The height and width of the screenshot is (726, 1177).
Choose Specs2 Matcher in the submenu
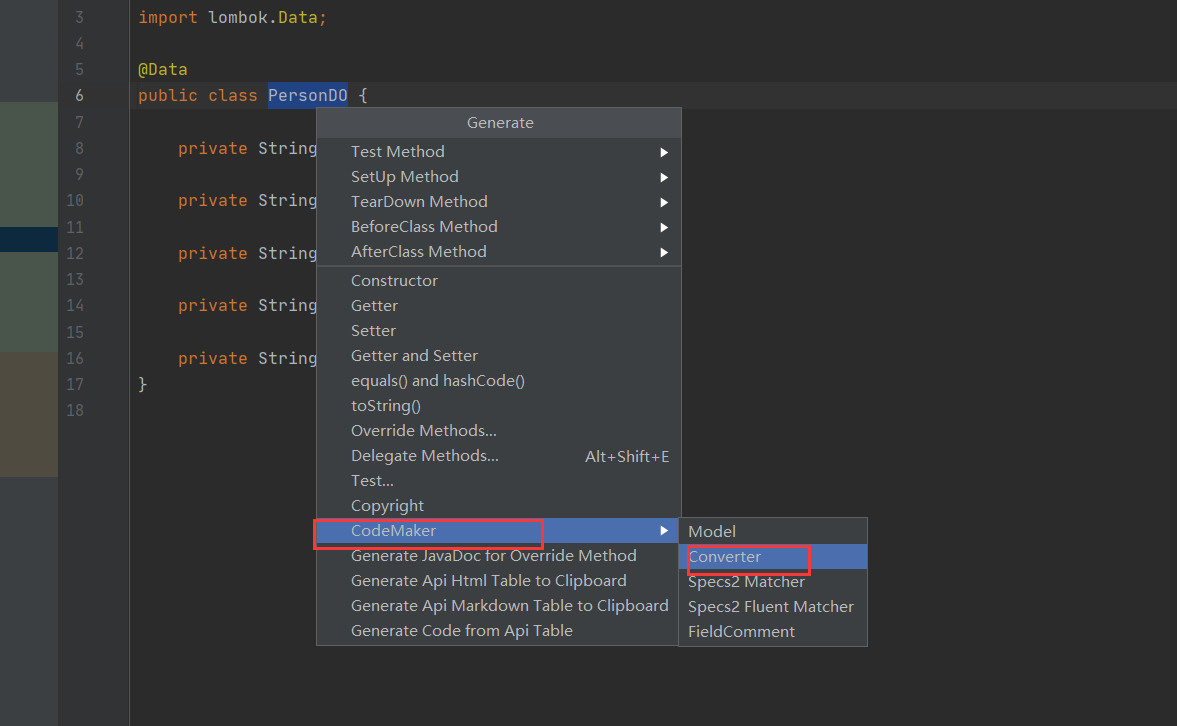point(746,581)
